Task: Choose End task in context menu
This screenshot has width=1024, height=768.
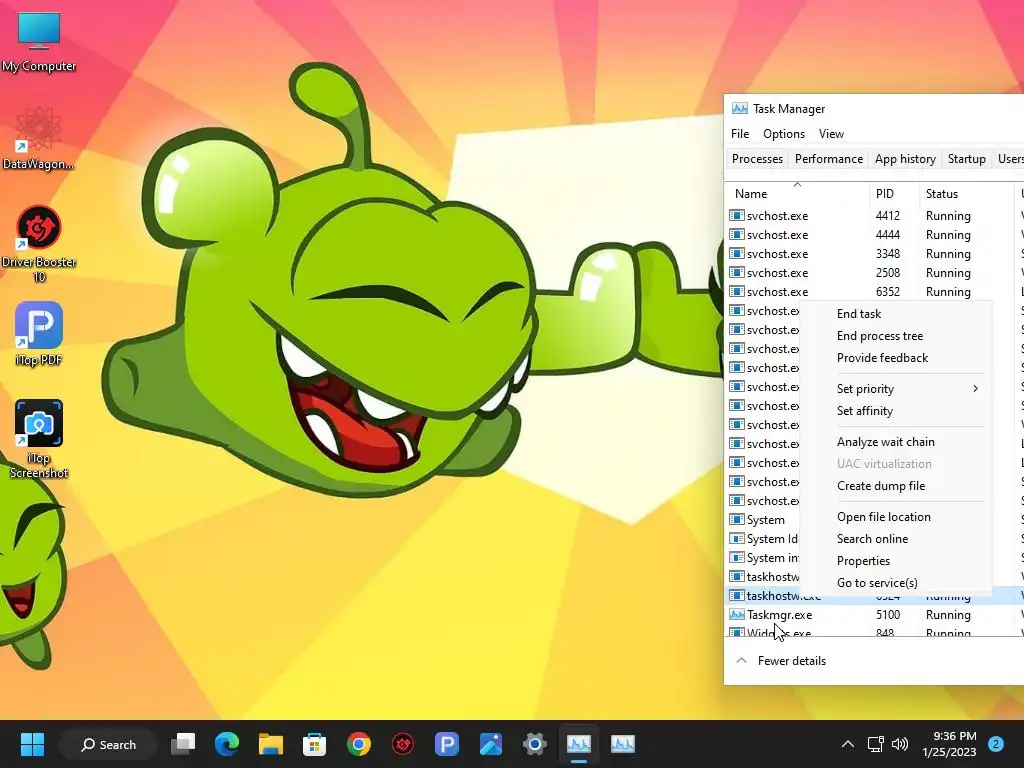Action: [x=895, y=314]
